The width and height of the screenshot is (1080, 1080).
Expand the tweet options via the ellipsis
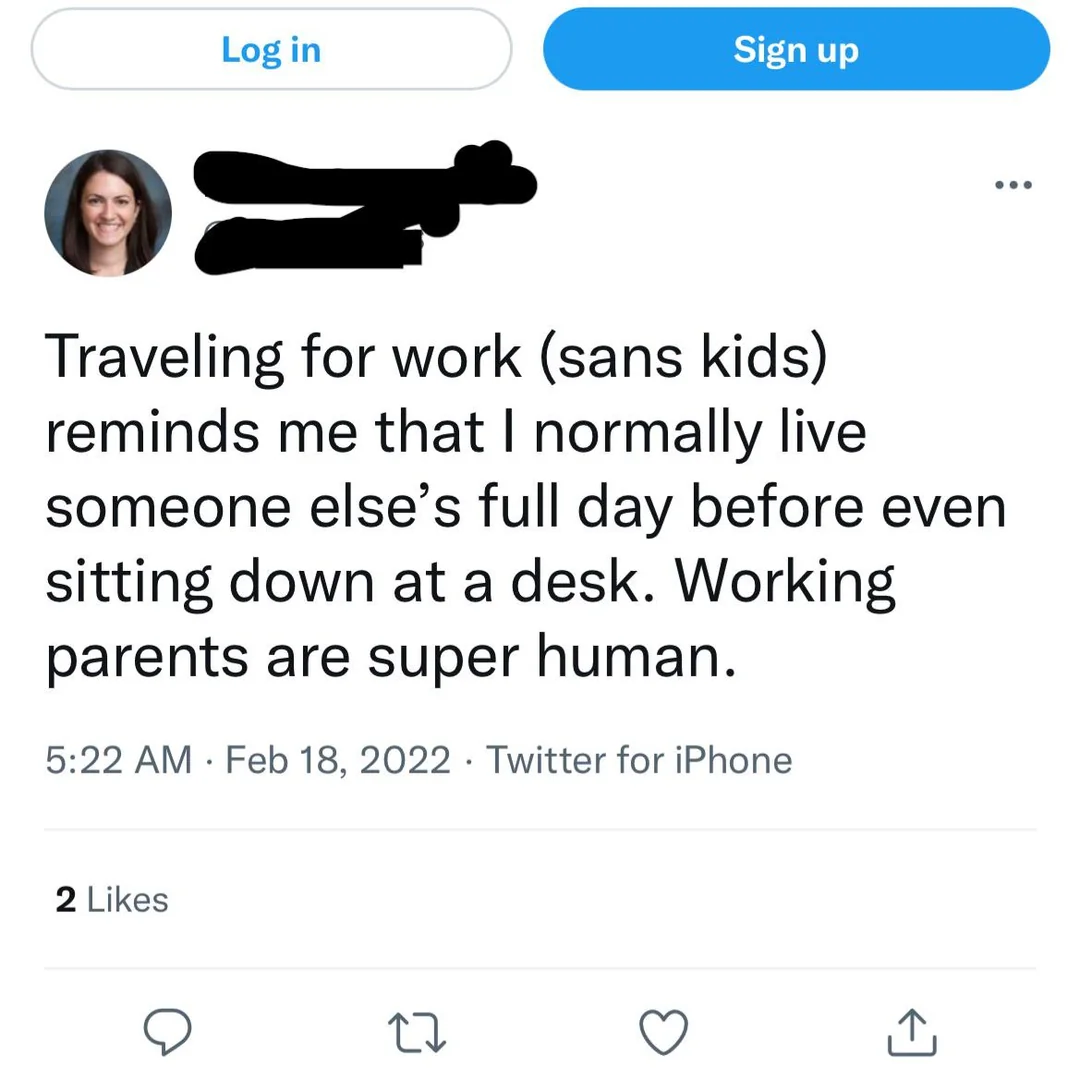click(1013, 183)
